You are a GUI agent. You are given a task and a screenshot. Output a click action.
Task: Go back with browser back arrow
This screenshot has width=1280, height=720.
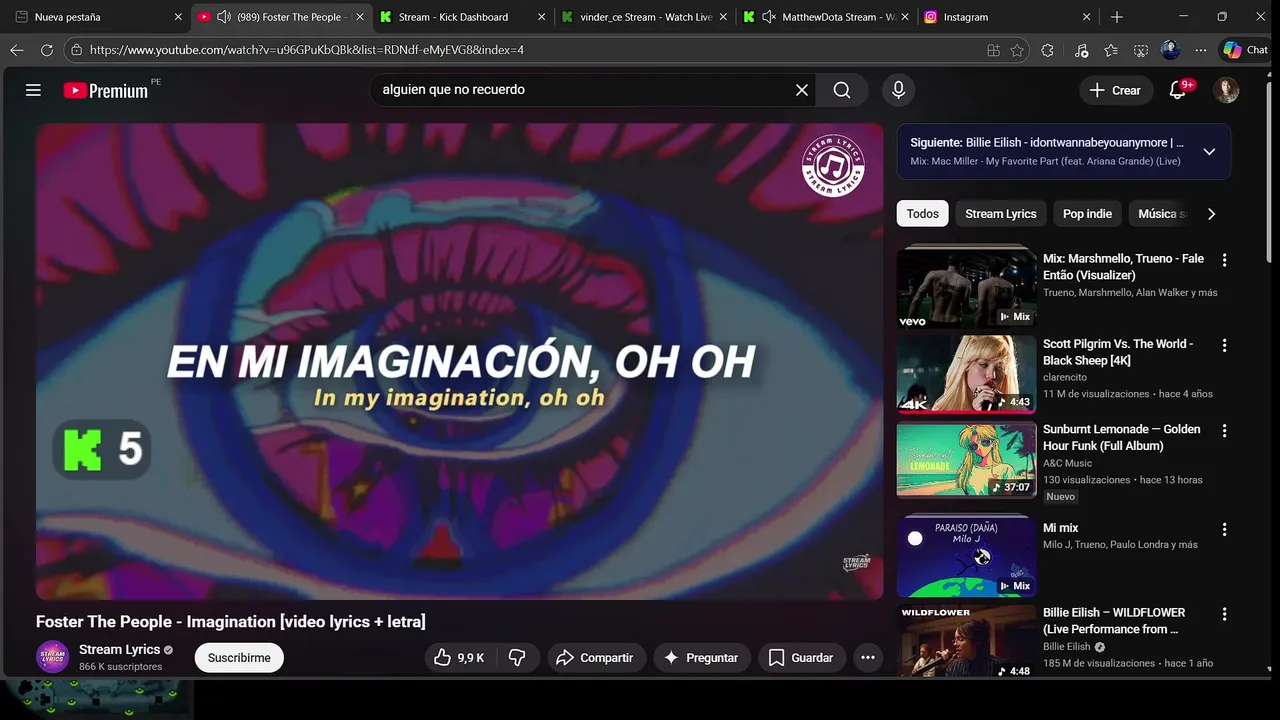17,50
